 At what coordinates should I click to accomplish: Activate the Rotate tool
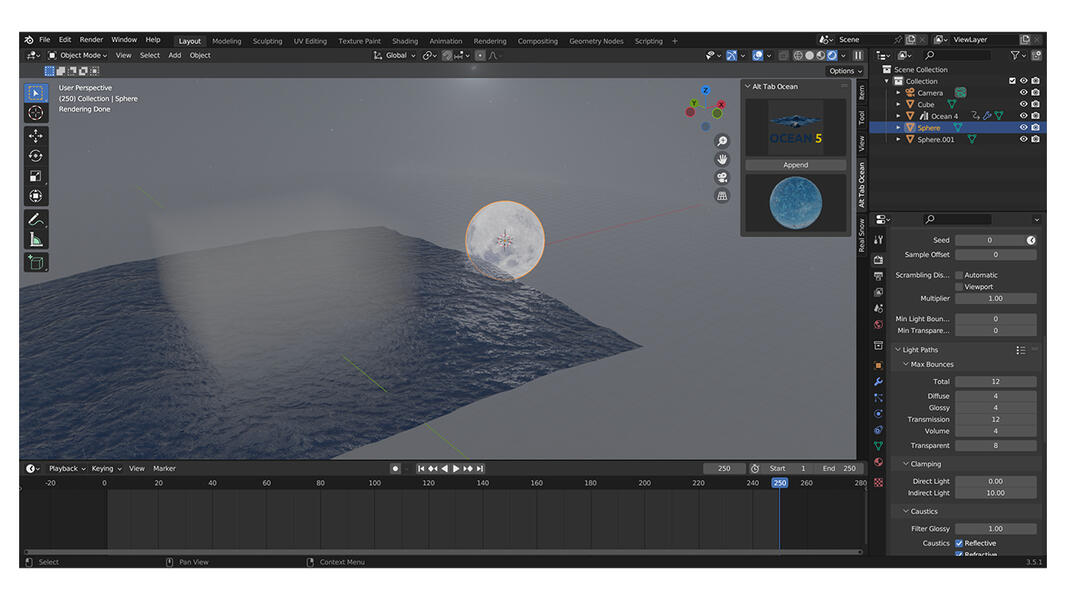pos(36,156)
